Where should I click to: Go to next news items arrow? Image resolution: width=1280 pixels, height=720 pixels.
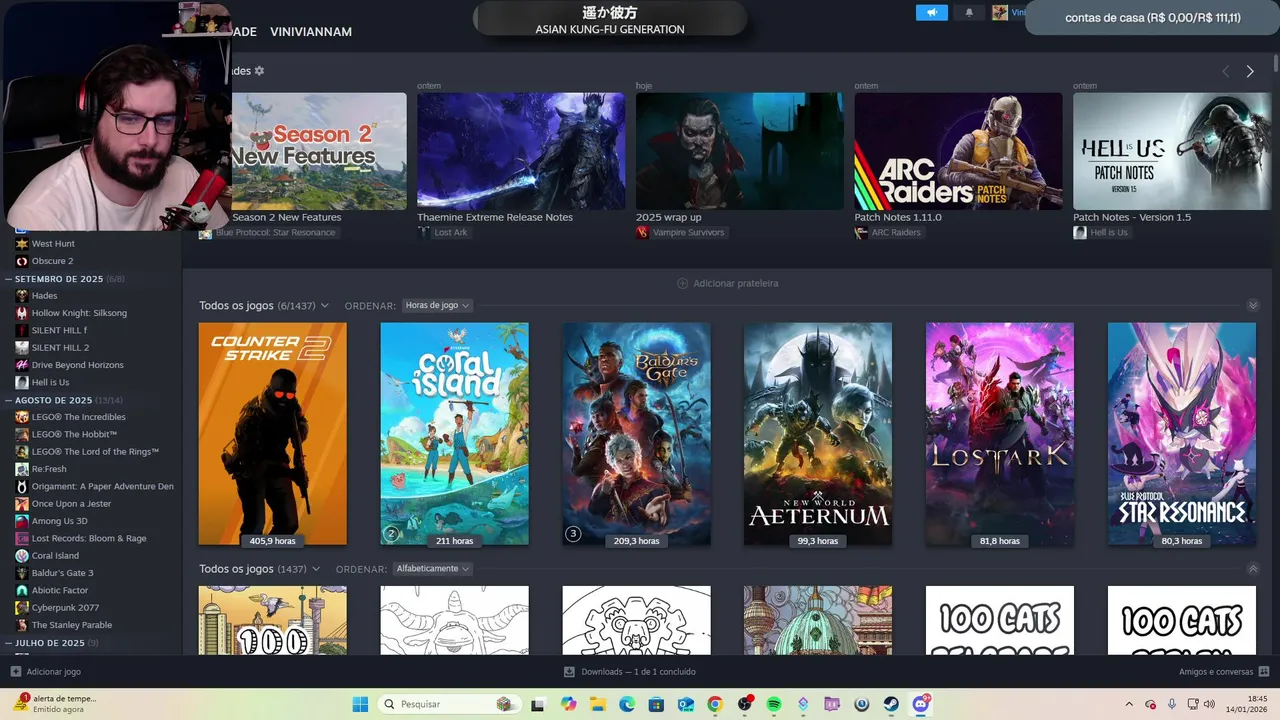coord(1250,71)
